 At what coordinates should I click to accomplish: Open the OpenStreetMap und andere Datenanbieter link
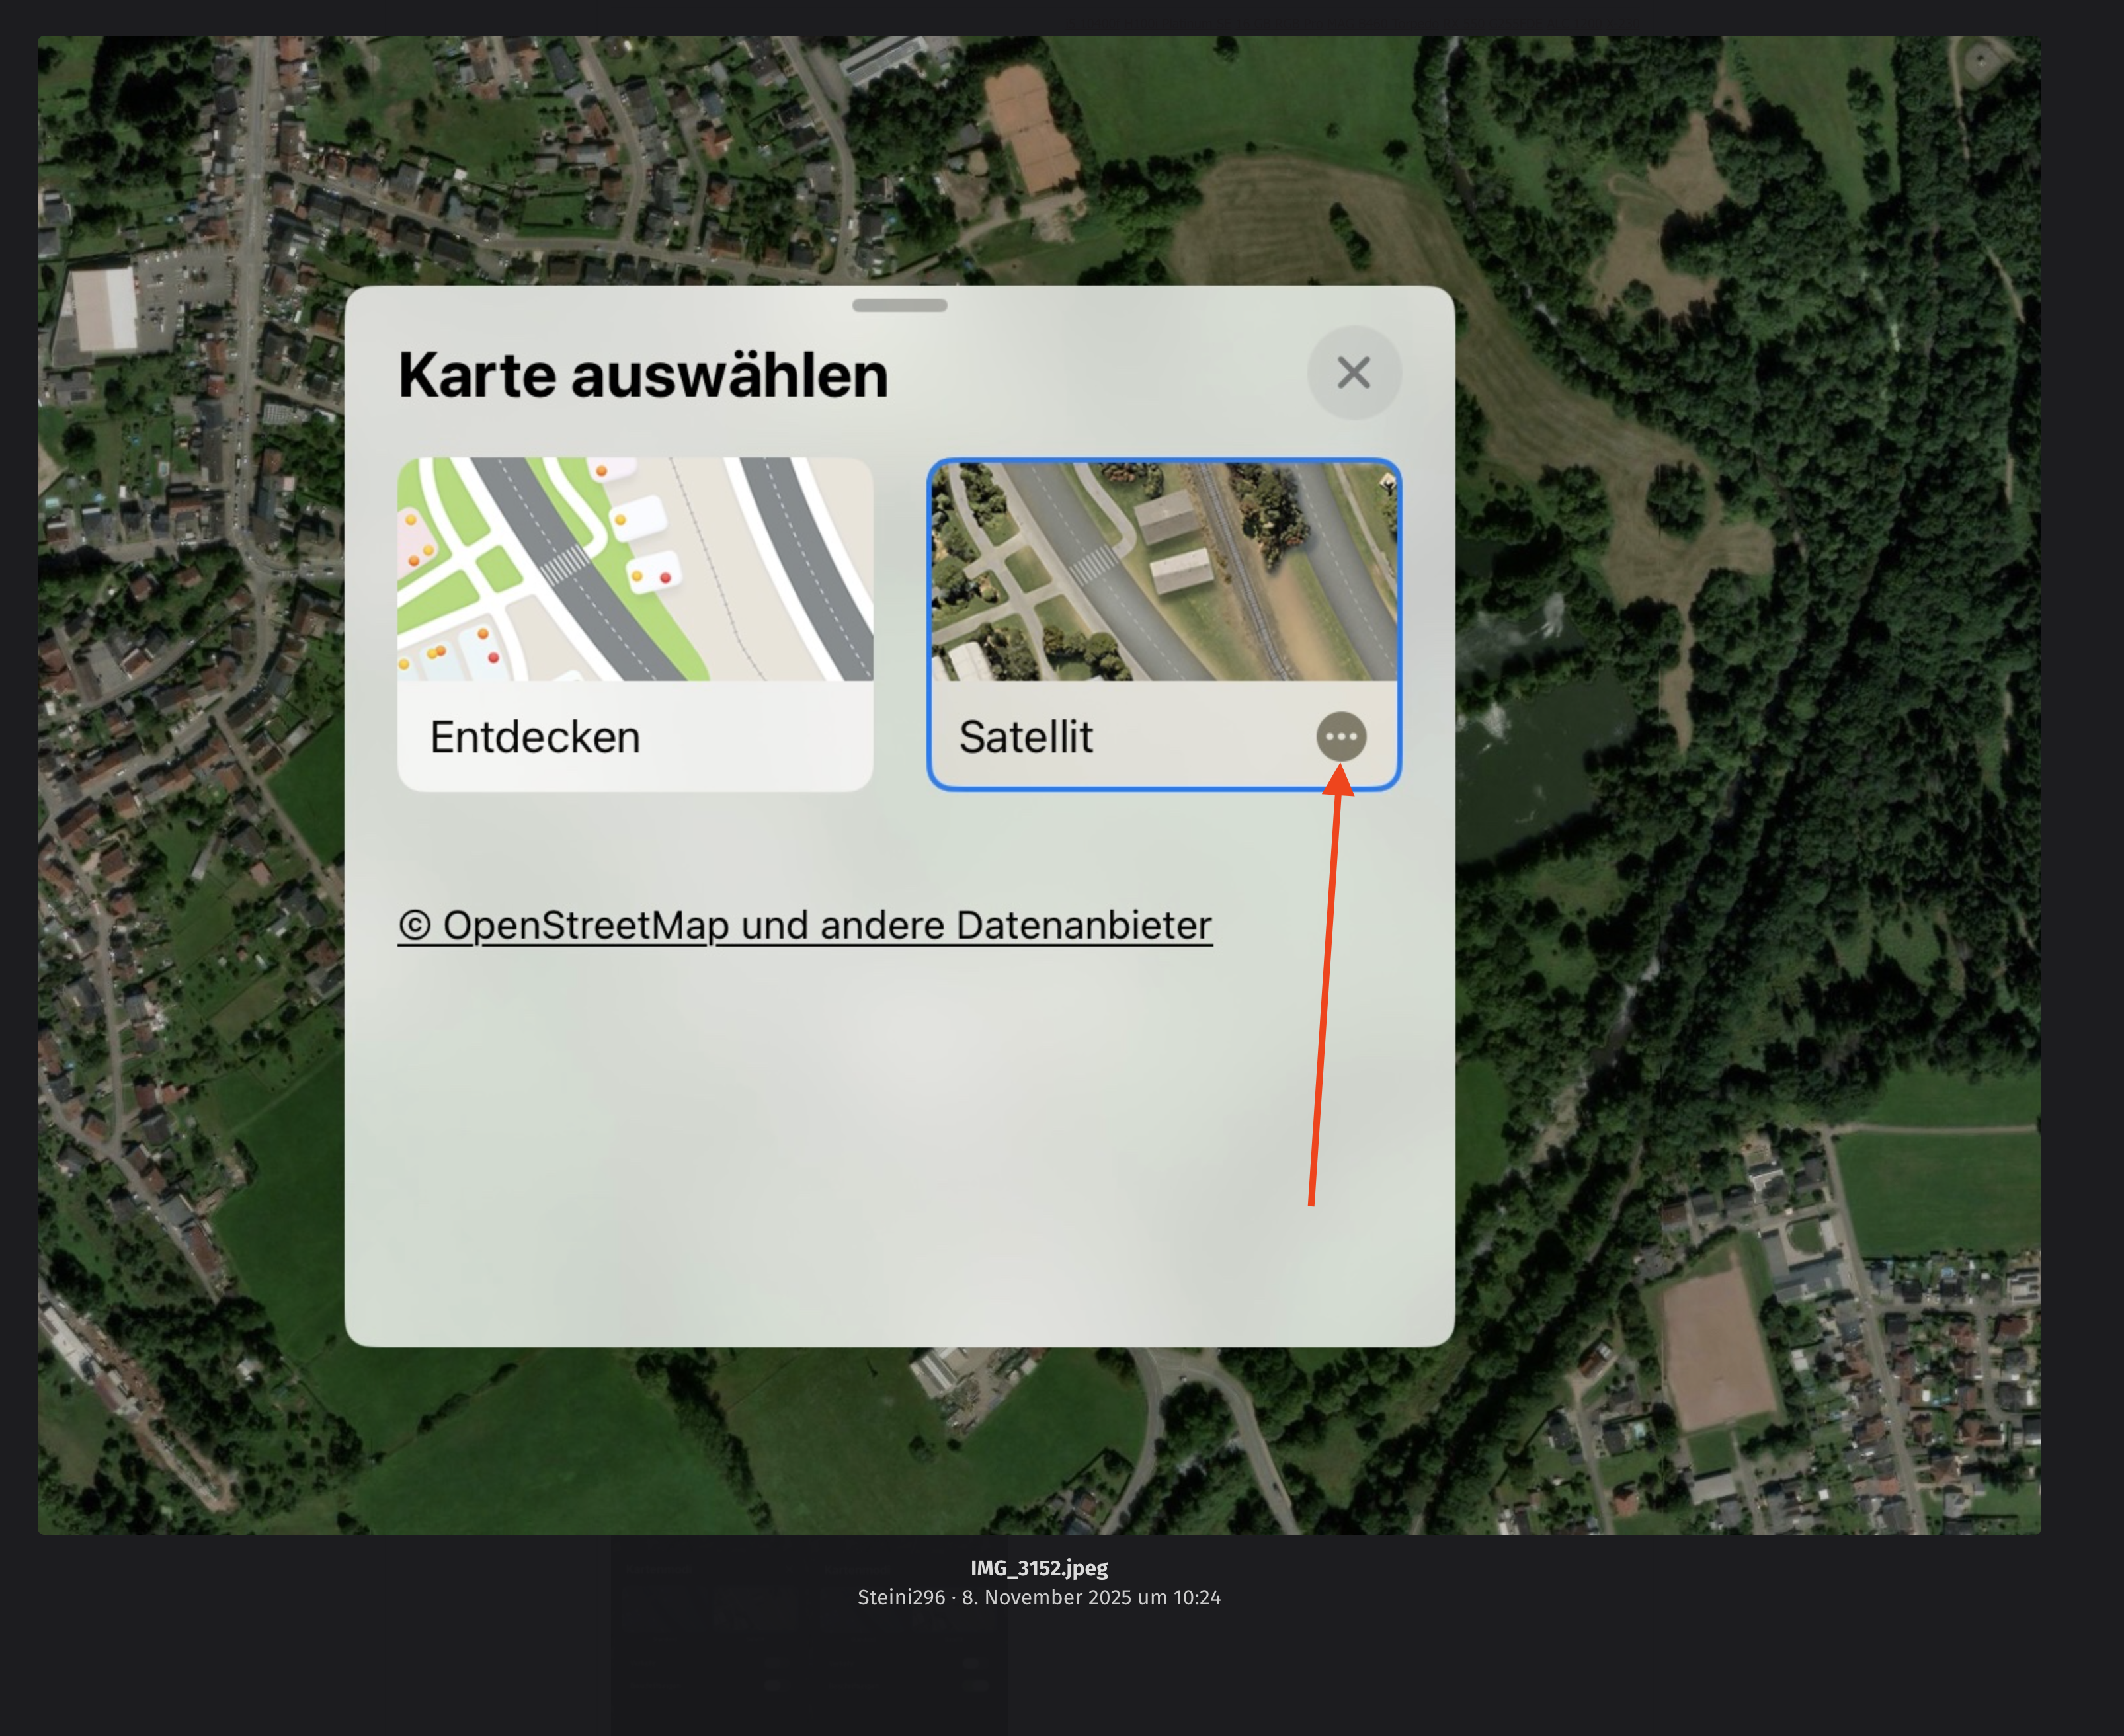(804, 925)
